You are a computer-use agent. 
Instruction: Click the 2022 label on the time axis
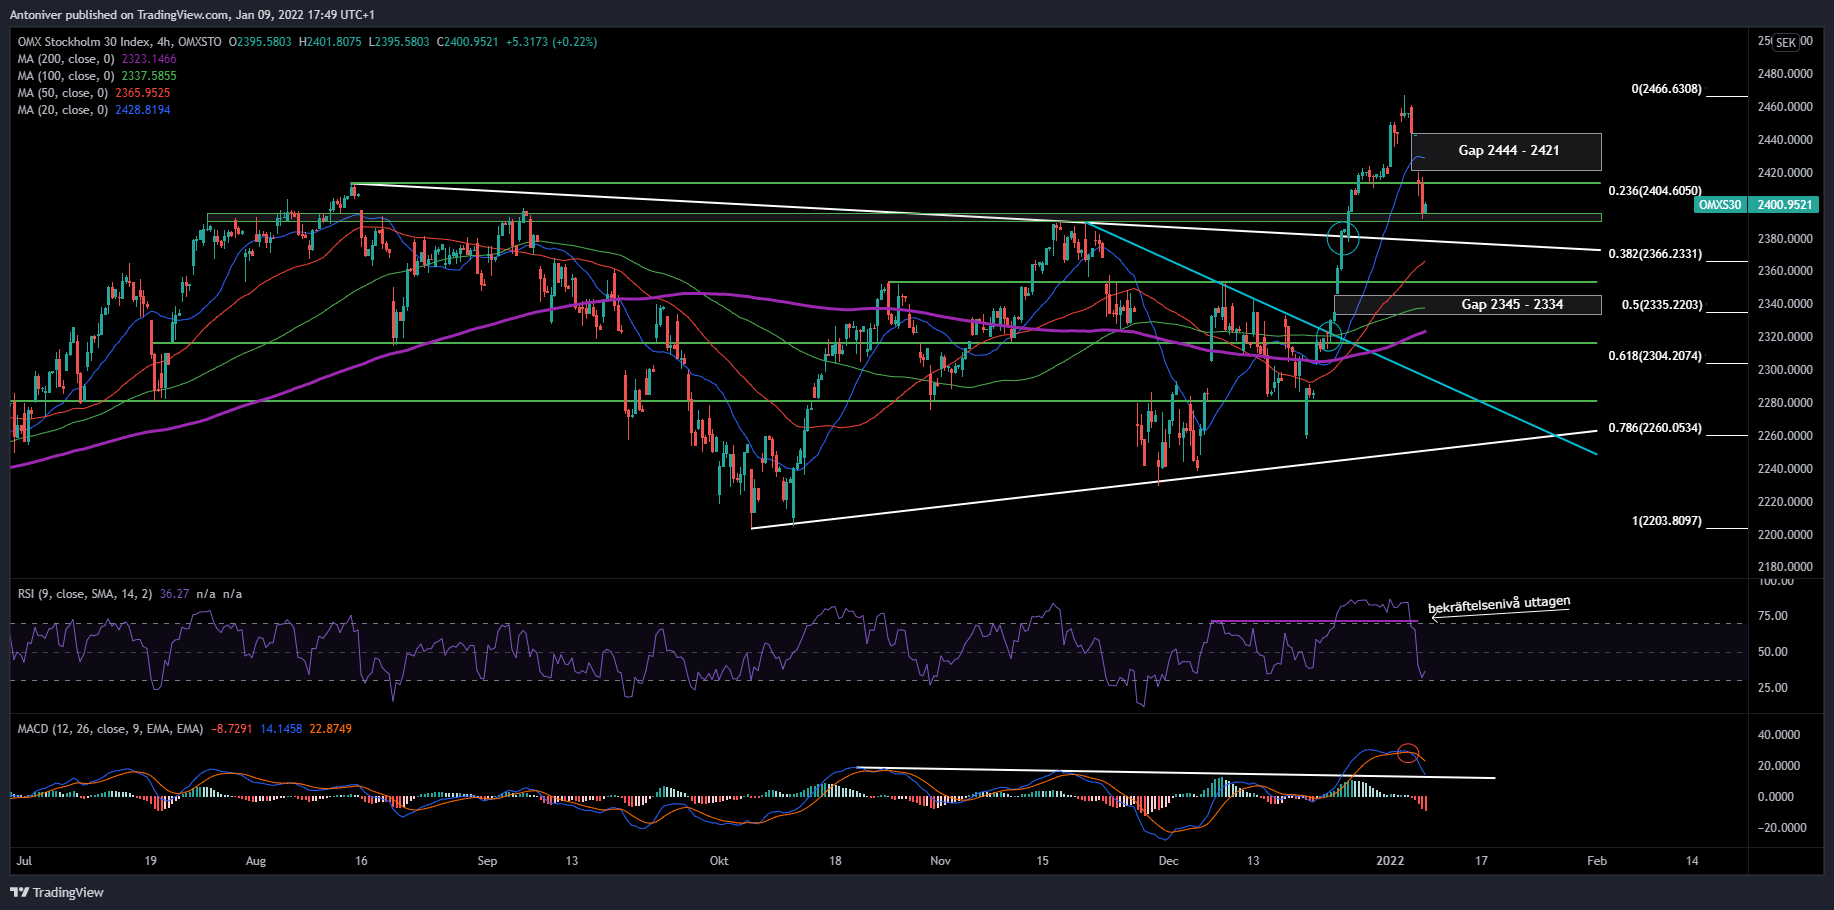1390,861
